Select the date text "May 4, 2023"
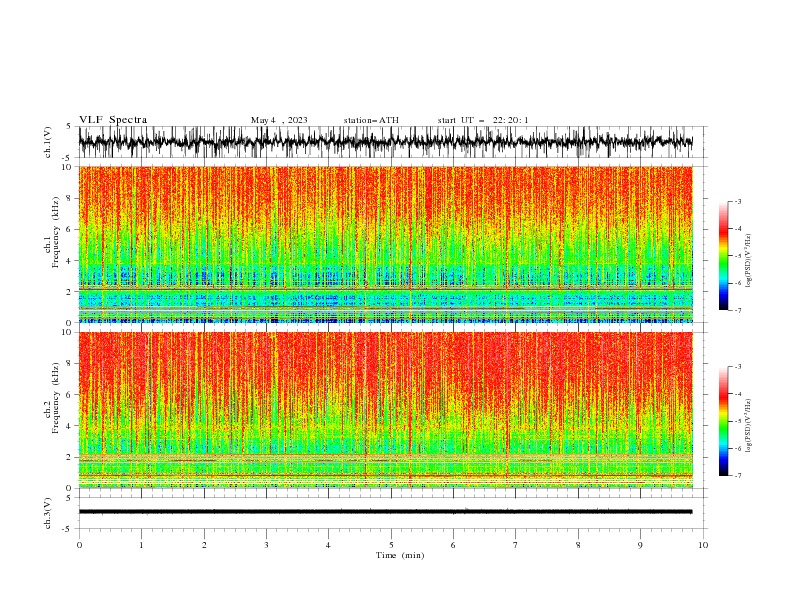The height and width of the screenshot is (612, 792). tap(279, 120)
